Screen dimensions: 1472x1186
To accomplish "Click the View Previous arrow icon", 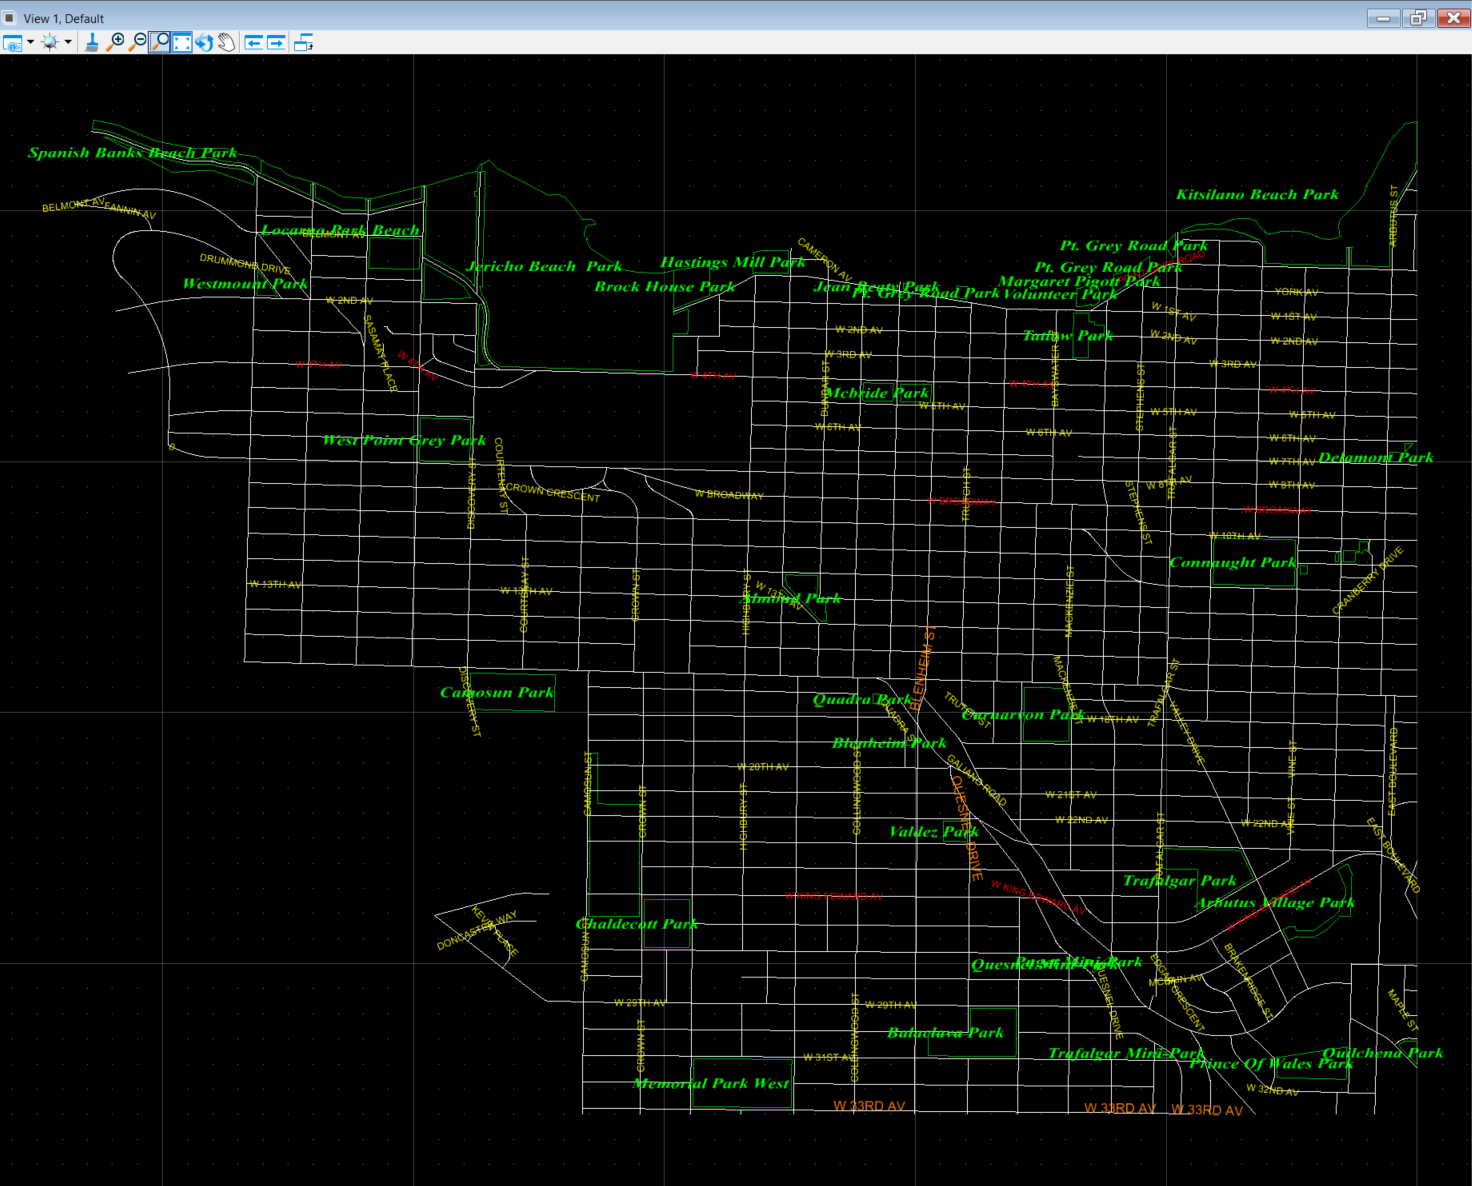I will 253,43.
